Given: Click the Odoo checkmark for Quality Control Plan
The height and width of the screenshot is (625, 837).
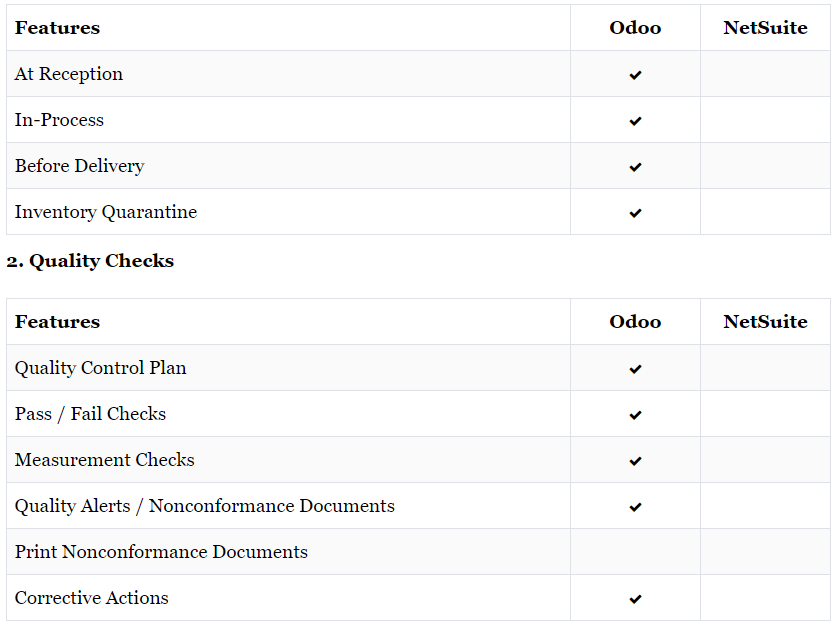Looking at the screenshot, I should coord(635,369).
